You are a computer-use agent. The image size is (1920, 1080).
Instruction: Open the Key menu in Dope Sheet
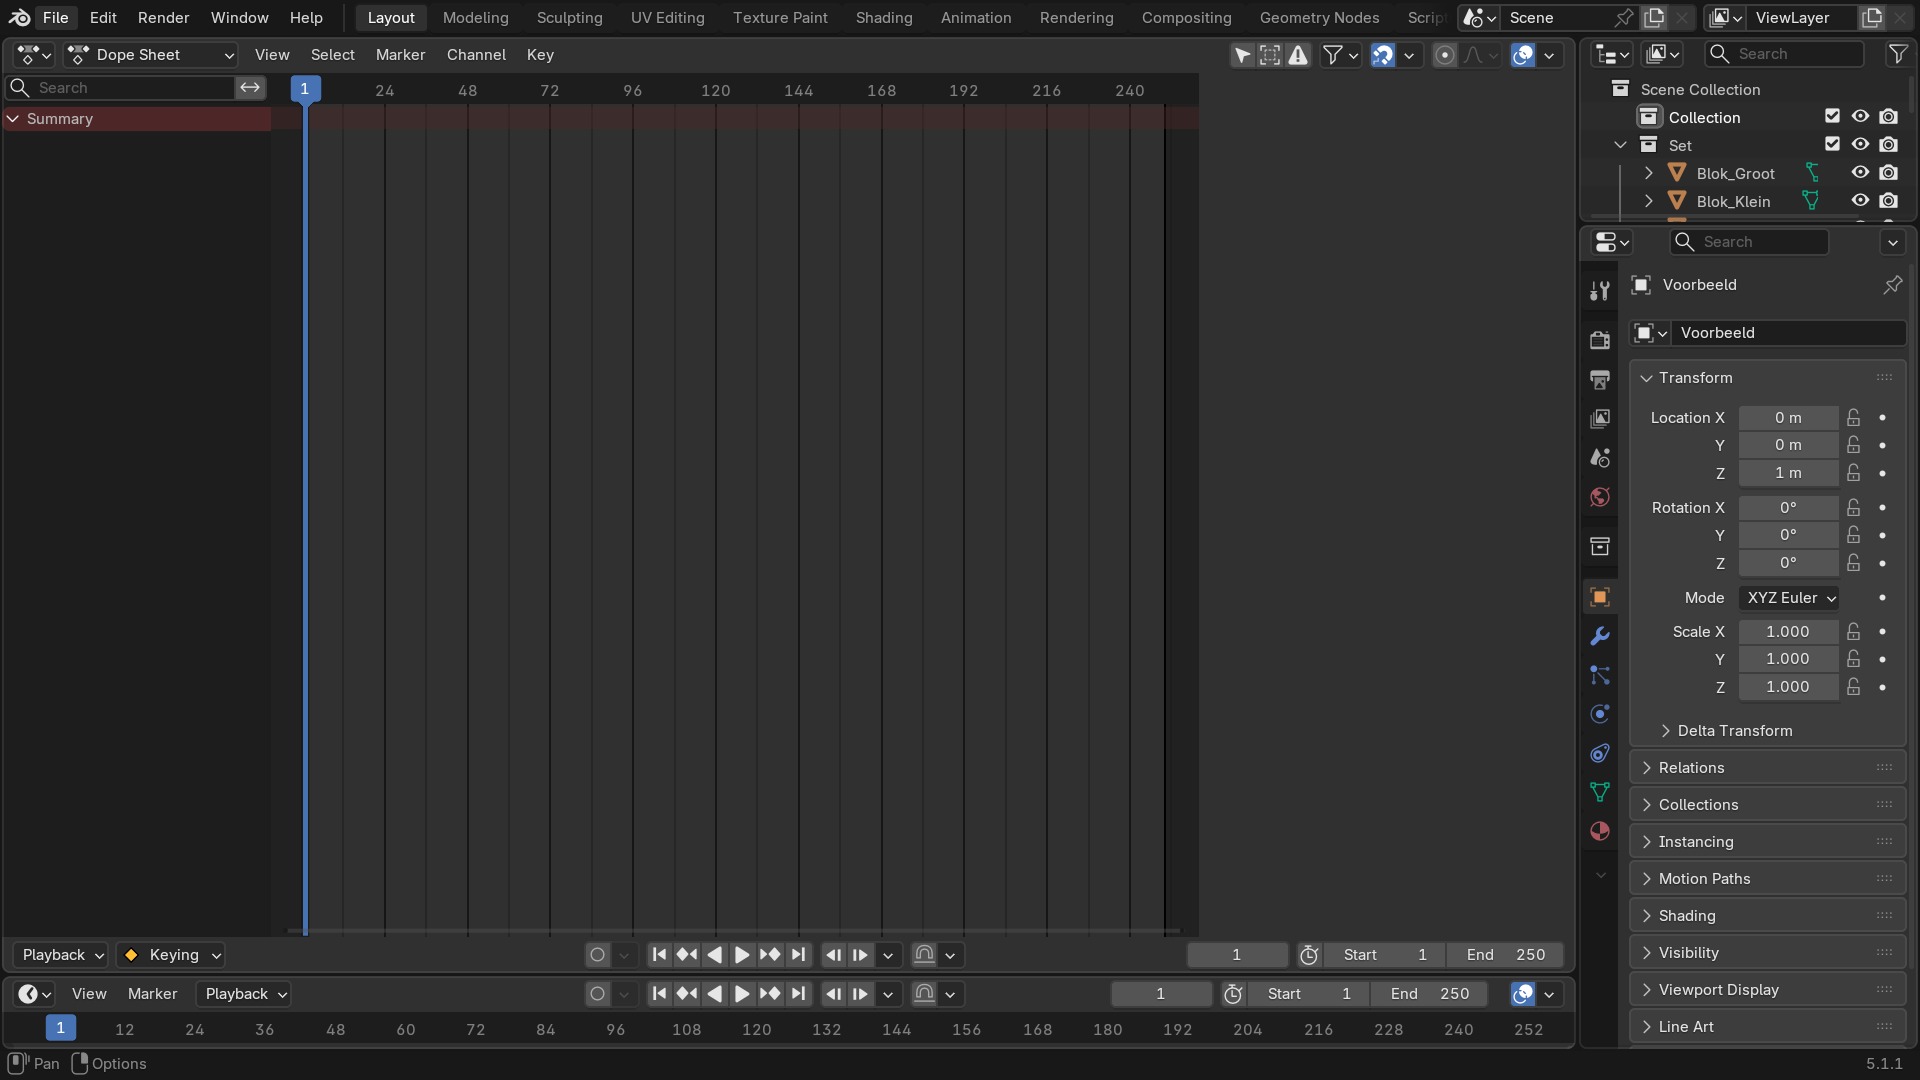[540, 55]
